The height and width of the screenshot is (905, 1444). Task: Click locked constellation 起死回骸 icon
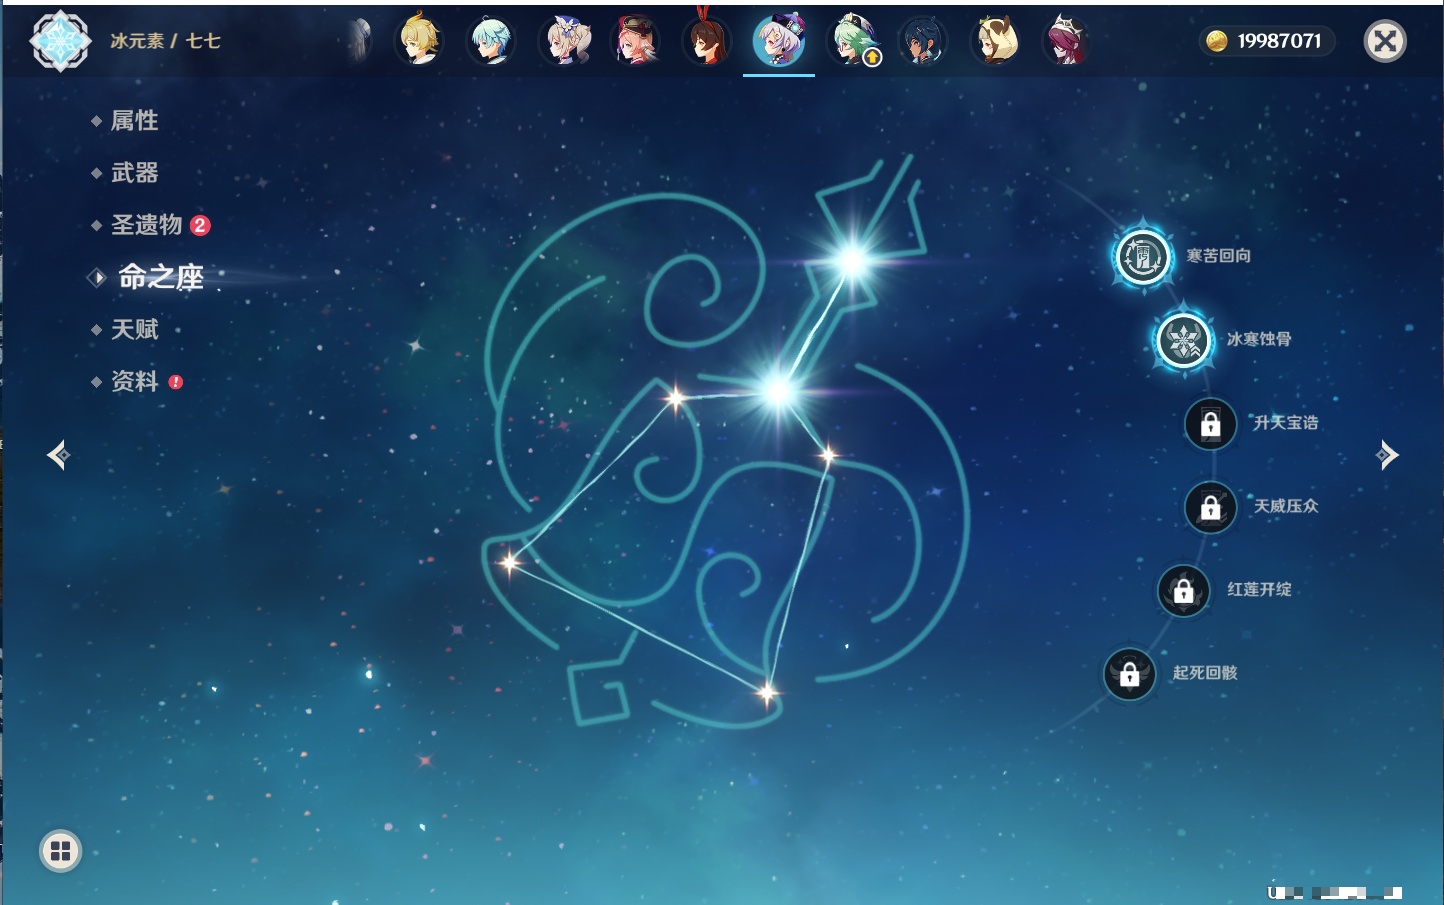(x=1129, y=673)
